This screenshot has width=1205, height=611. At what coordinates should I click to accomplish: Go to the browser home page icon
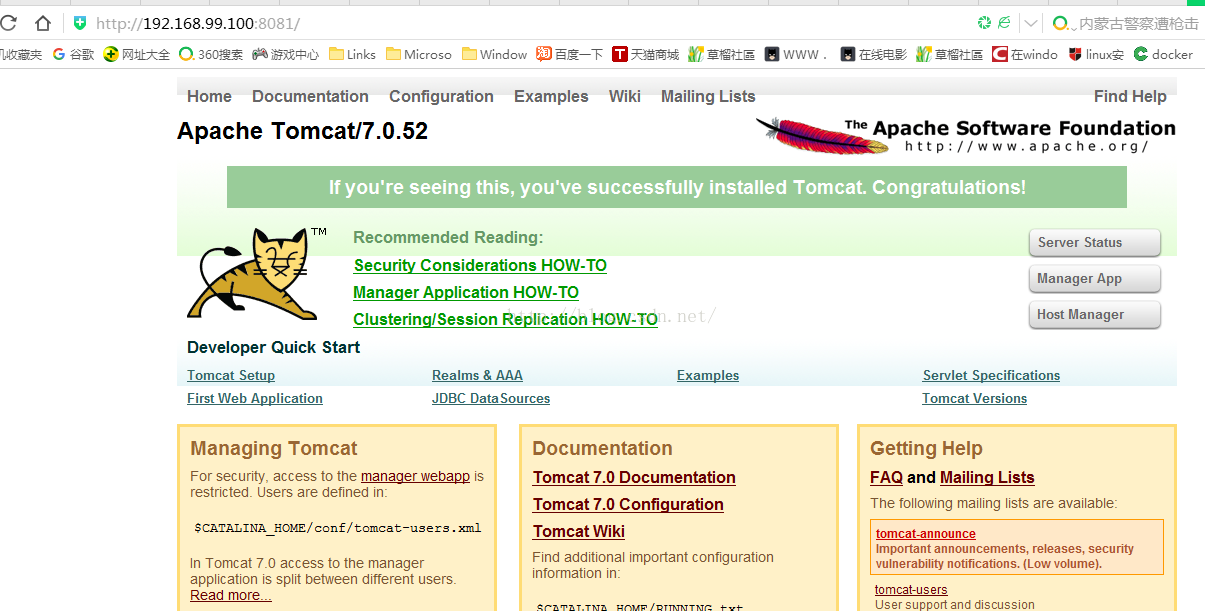tap(43, 22)
